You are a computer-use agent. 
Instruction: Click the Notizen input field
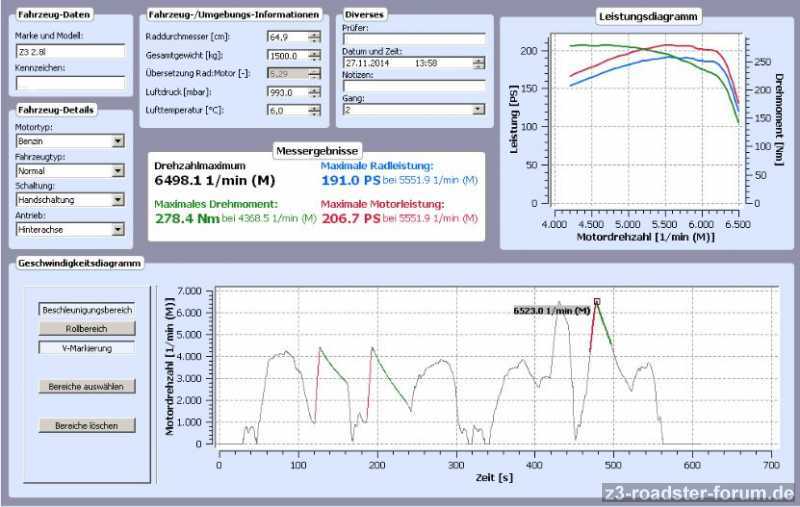pyautogui.click(x=412, y=86)
